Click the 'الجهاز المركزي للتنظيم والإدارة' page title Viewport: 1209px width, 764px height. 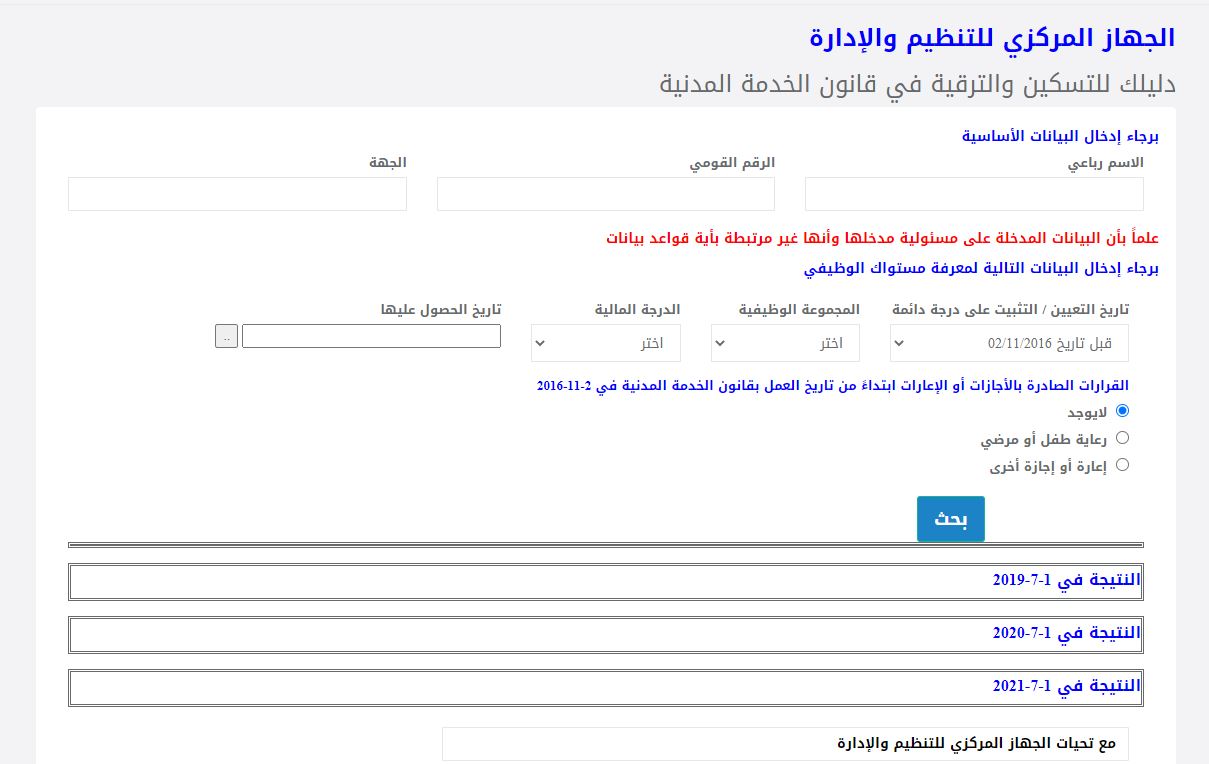(x=991, y=39)
